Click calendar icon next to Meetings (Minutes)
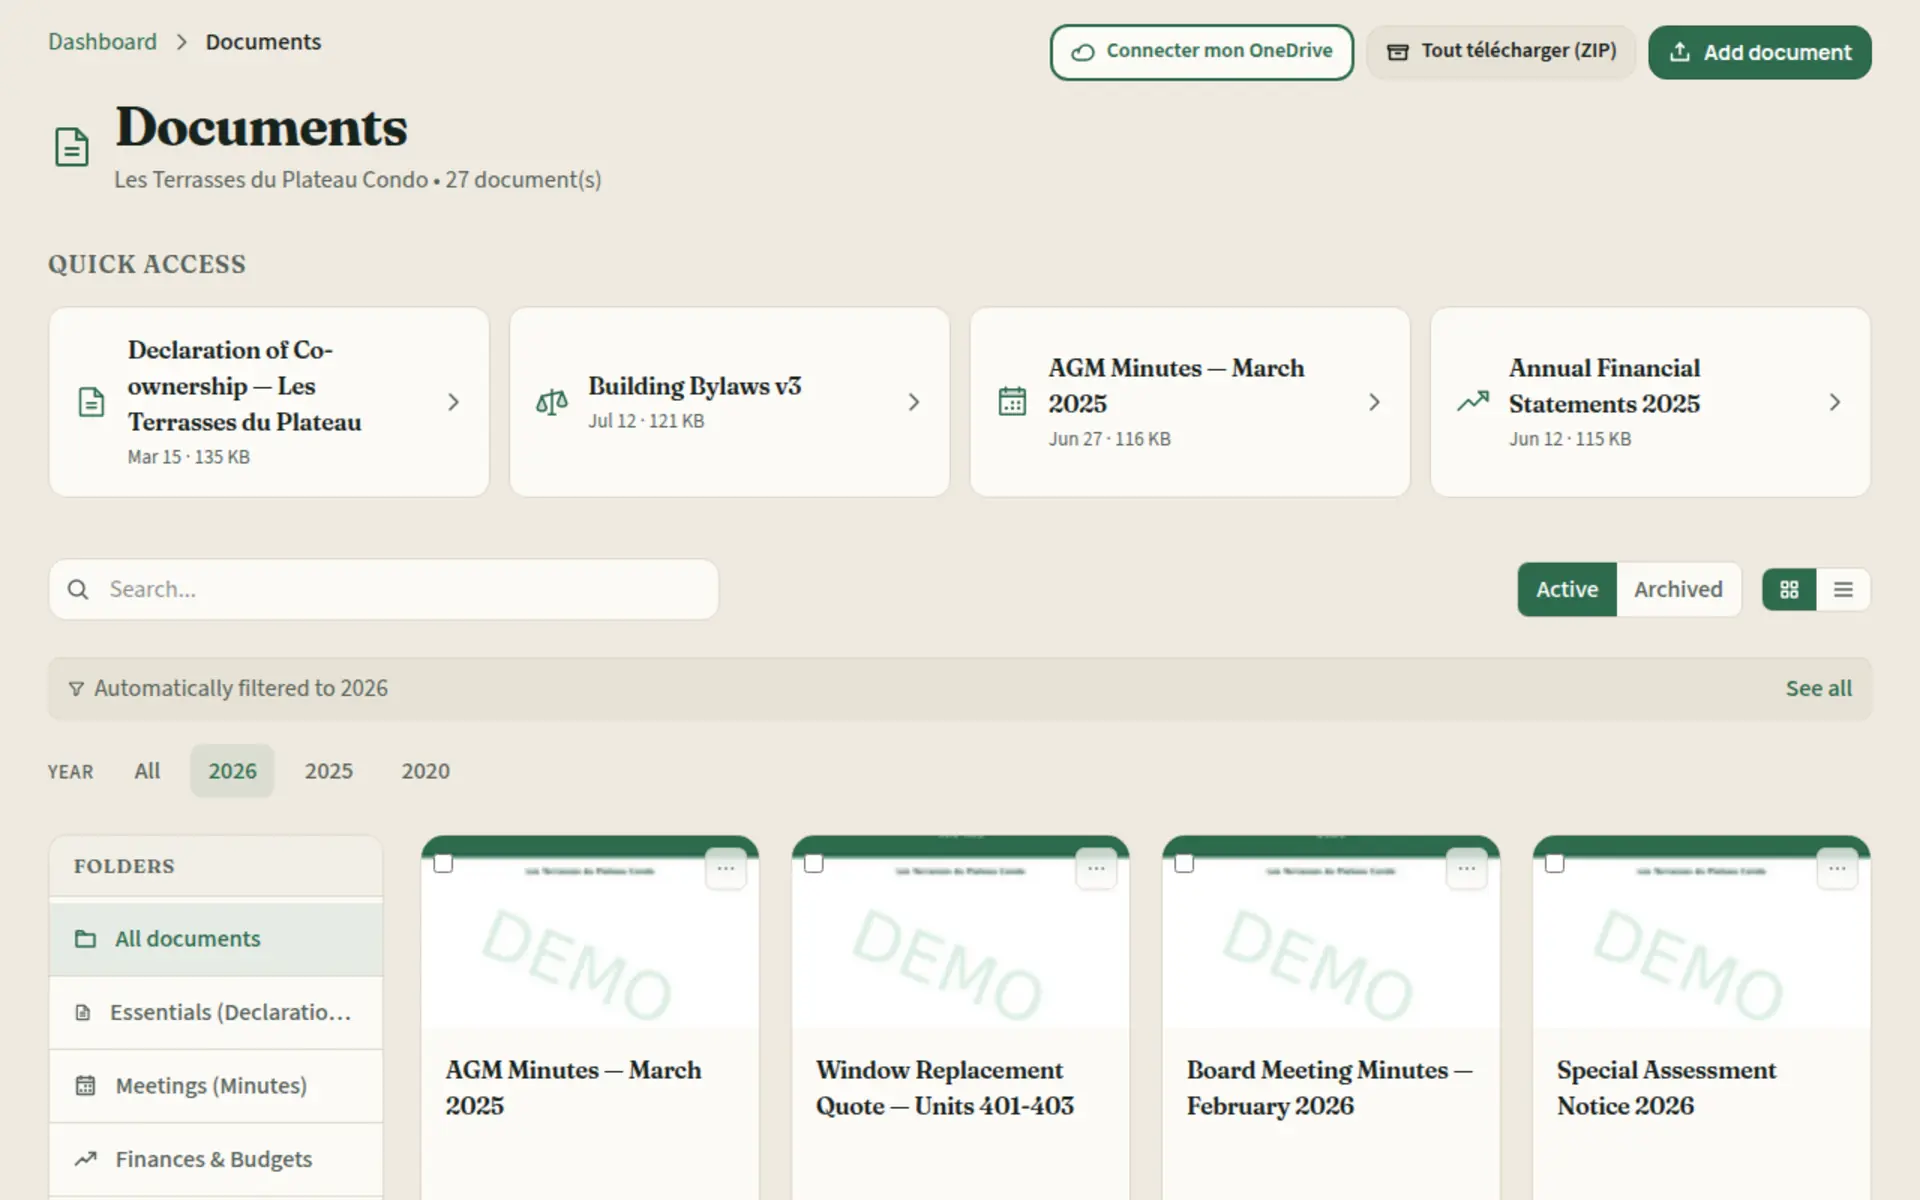1920x1200 pixels. click(86, 1086)
